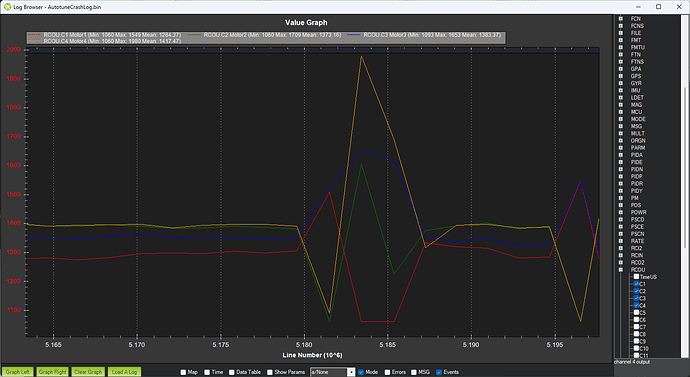Expand the MODE message group
690x377 pixels.
(x=620, y=119)
